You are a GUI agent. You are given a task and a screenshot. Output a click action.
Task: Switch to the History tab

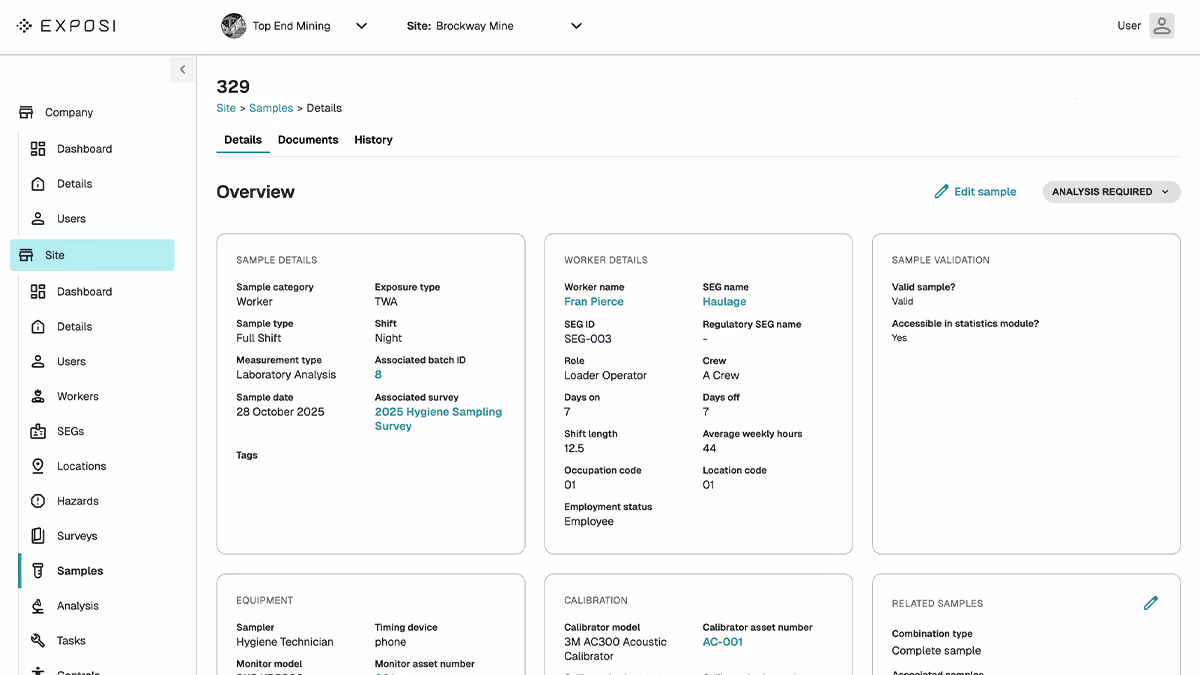[x=373, y=139]
